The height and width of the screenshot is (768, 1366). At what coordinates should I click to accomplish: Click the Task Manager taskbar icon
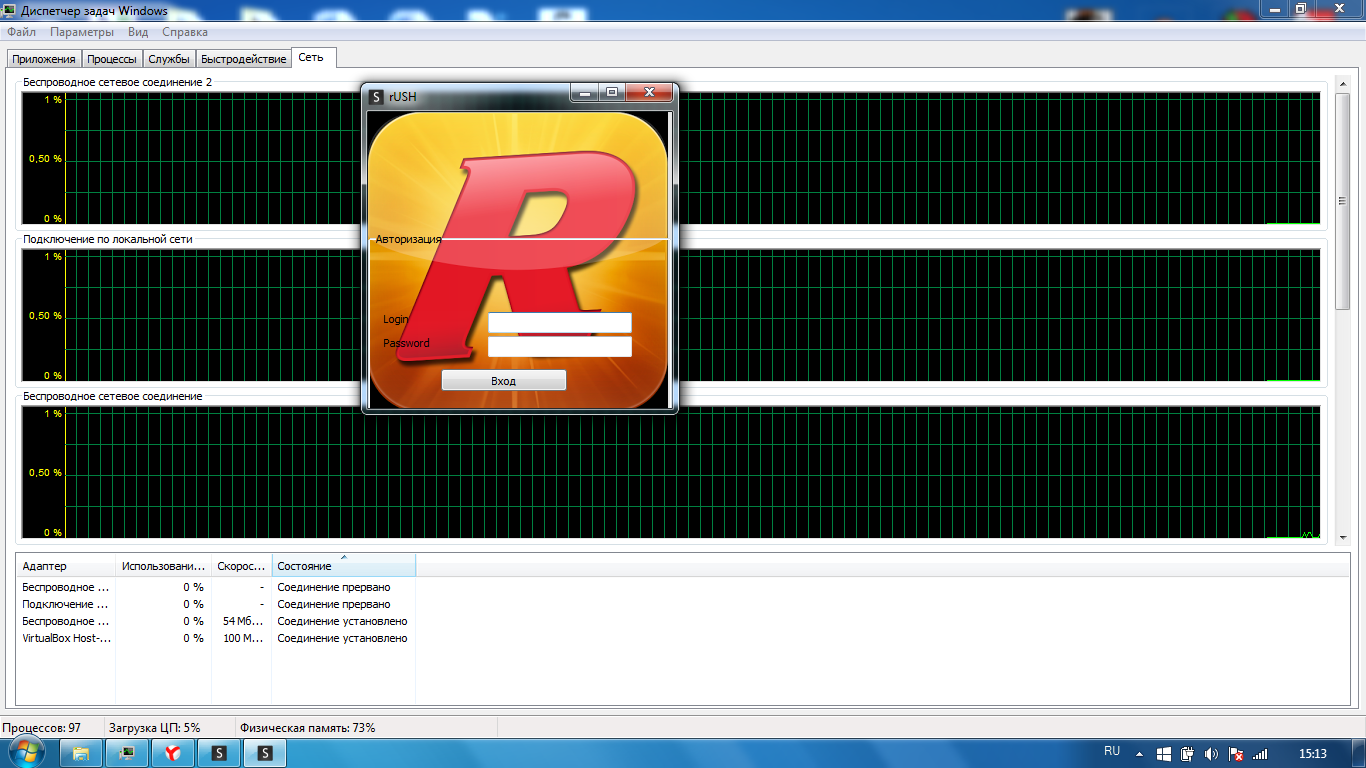click(127, 753)
